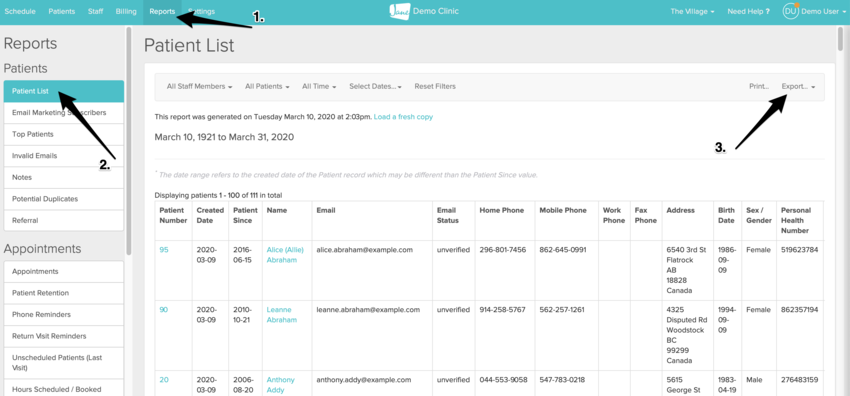Select Patient List report in sidebar

click(x=63, y=91)
